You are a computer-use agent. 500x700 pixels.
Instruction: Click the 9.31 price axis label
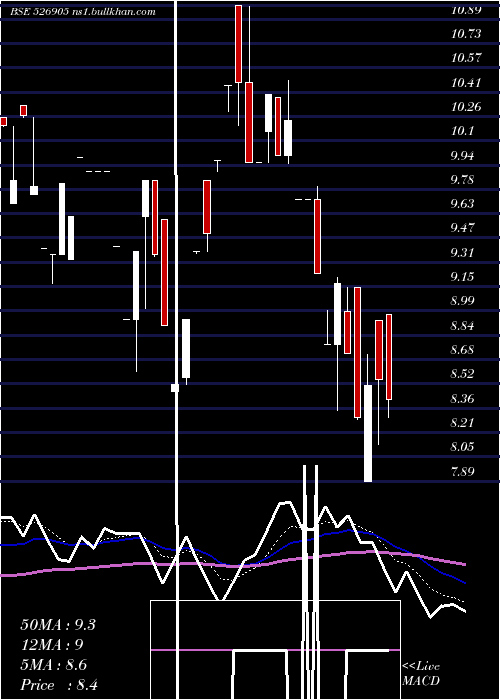(x=462, y=253)
